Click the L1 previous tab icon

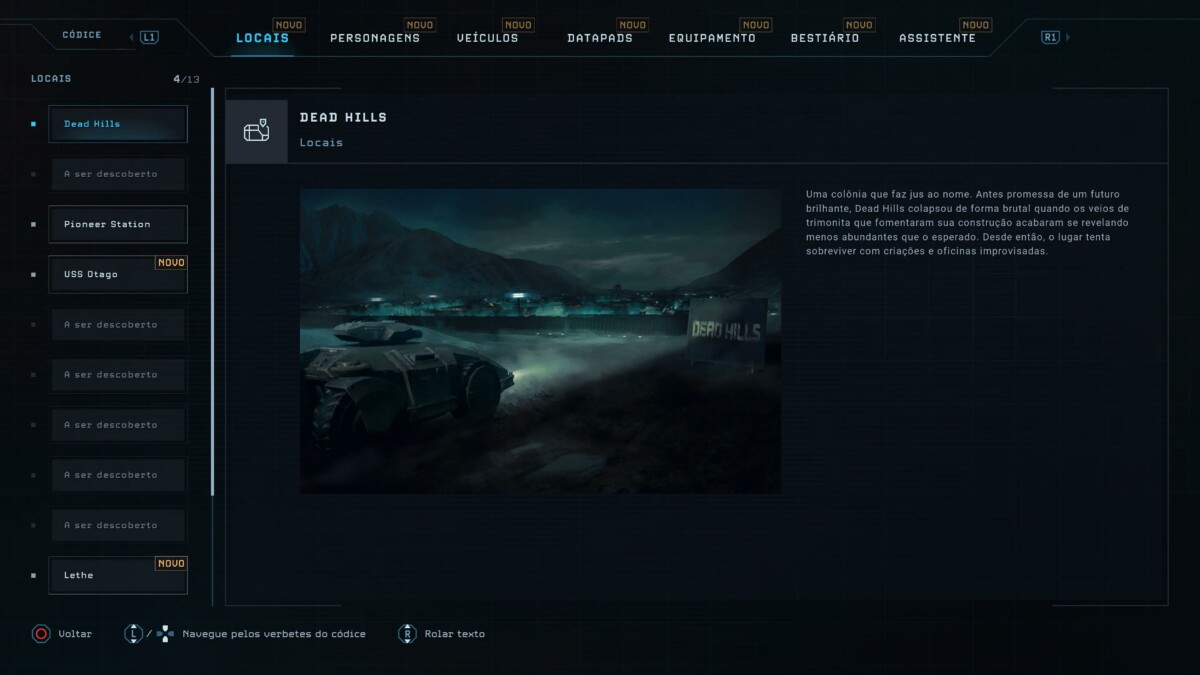149,37
